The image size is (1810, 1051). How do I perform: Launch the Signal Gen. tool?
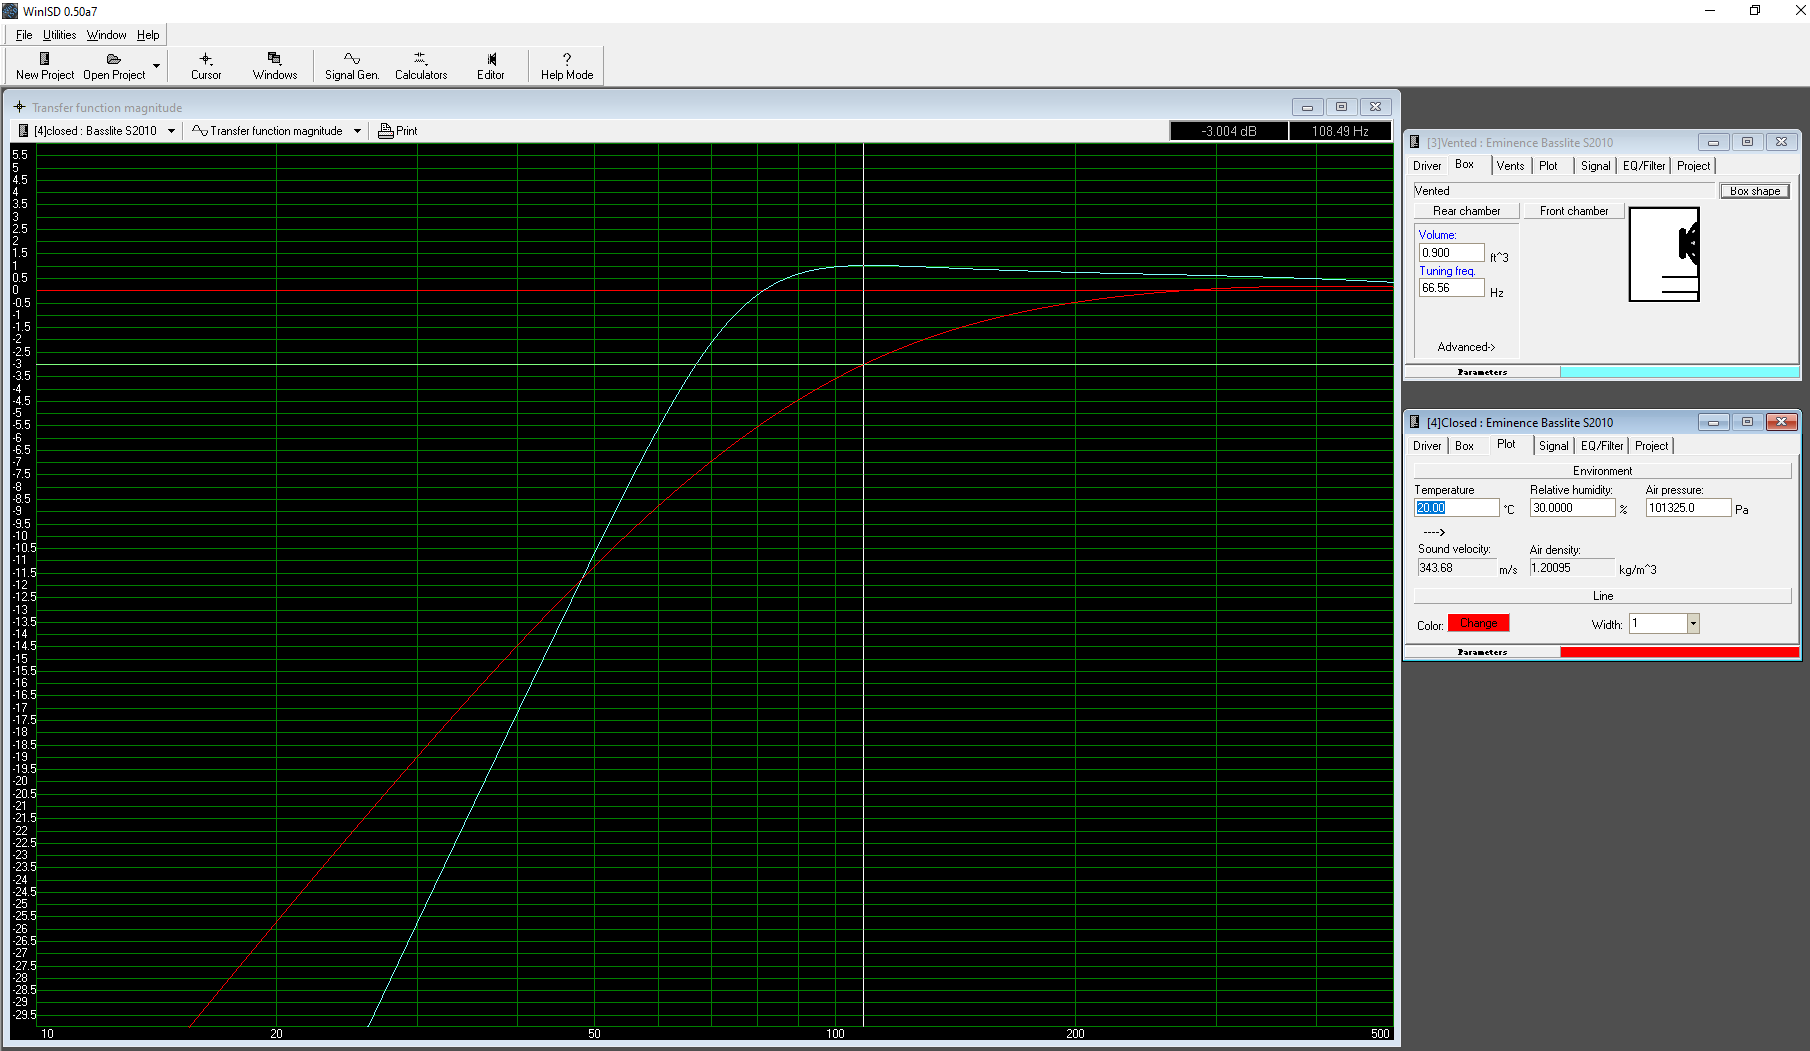(352, 66)
